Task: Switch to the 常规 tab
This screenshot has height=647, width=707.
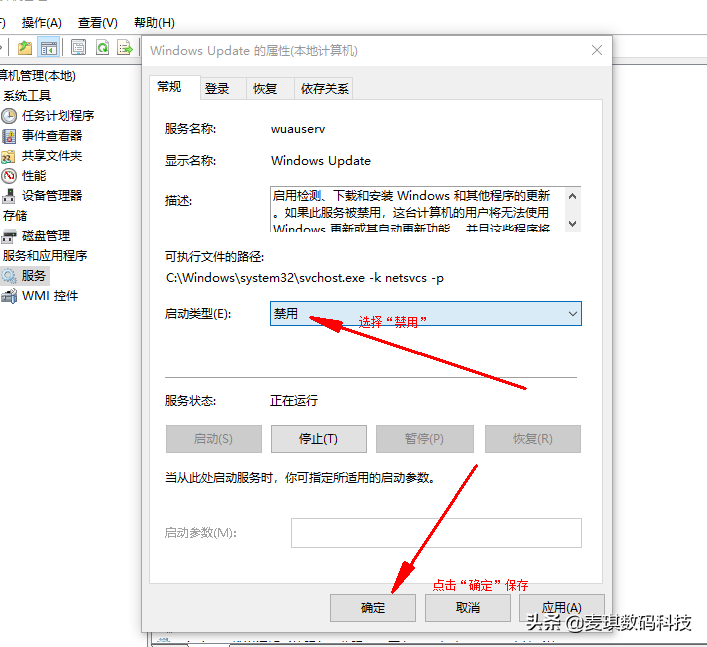Action: pyautogui.click(x=175, y=87)
